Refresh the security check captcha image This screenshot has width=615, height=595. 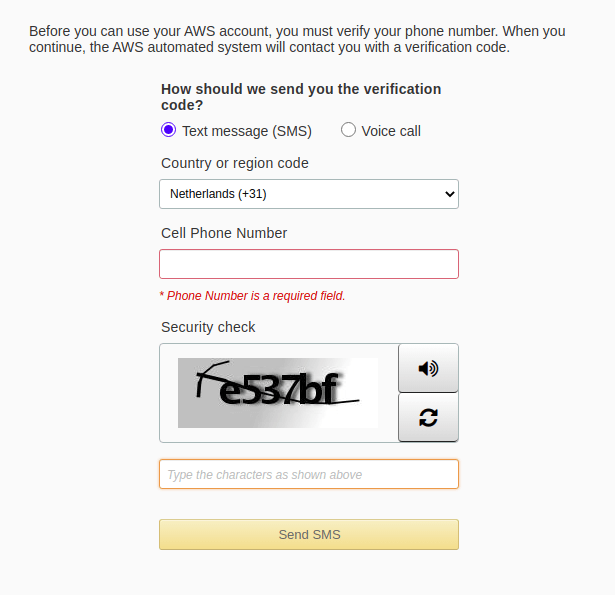pos(428,417)
